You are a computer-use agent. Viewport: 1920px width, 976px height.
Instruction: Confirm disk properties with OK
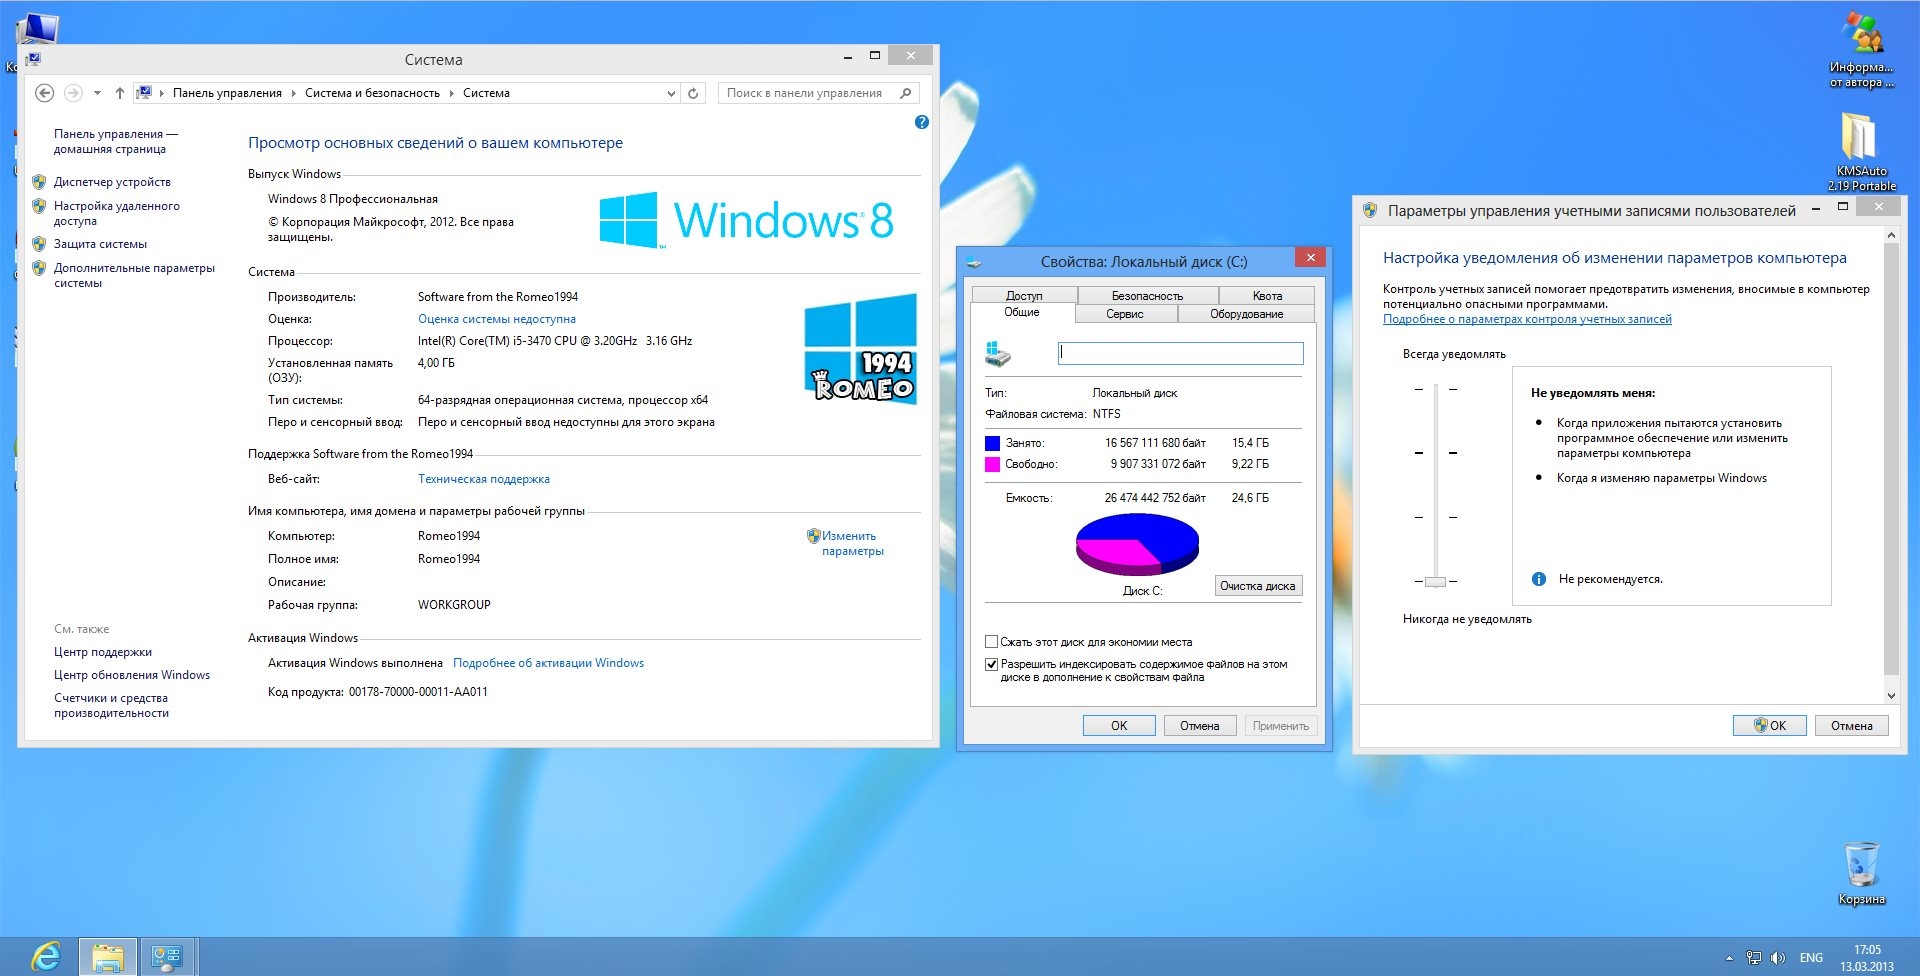1119,726
